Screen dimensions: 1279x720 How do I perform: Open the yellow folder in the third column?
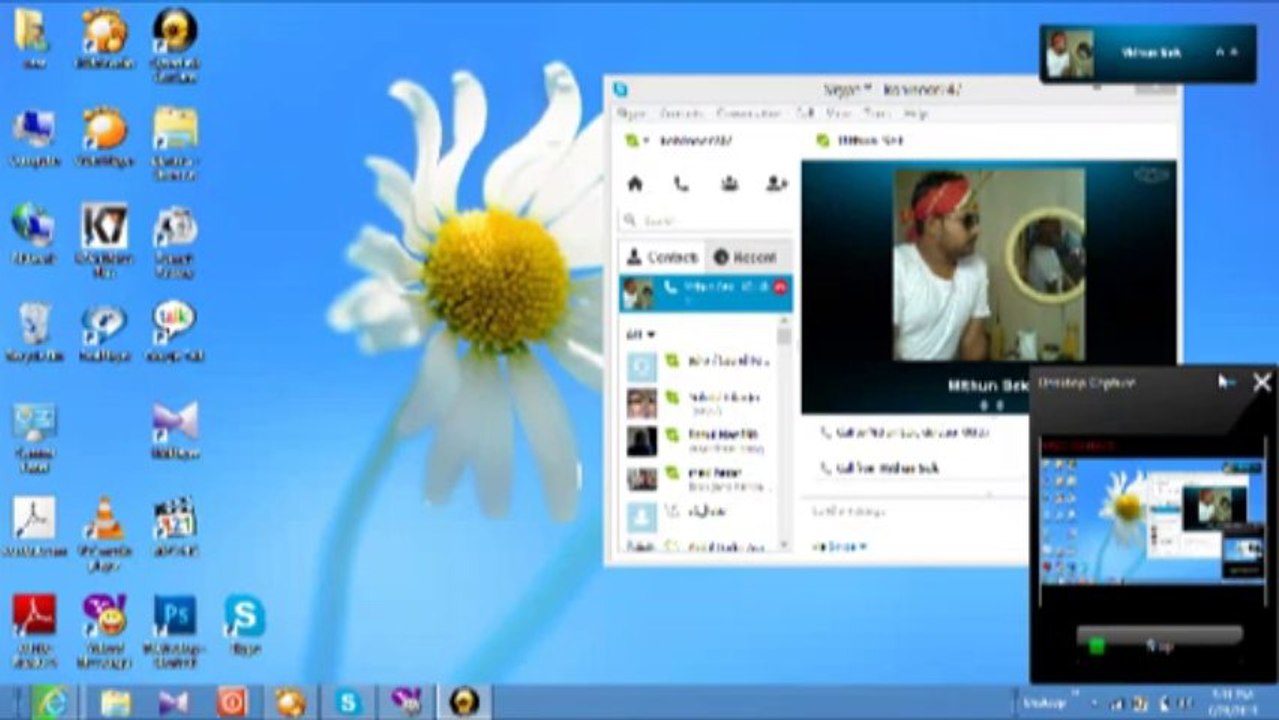pyautogui.click(x=175, y=143)
